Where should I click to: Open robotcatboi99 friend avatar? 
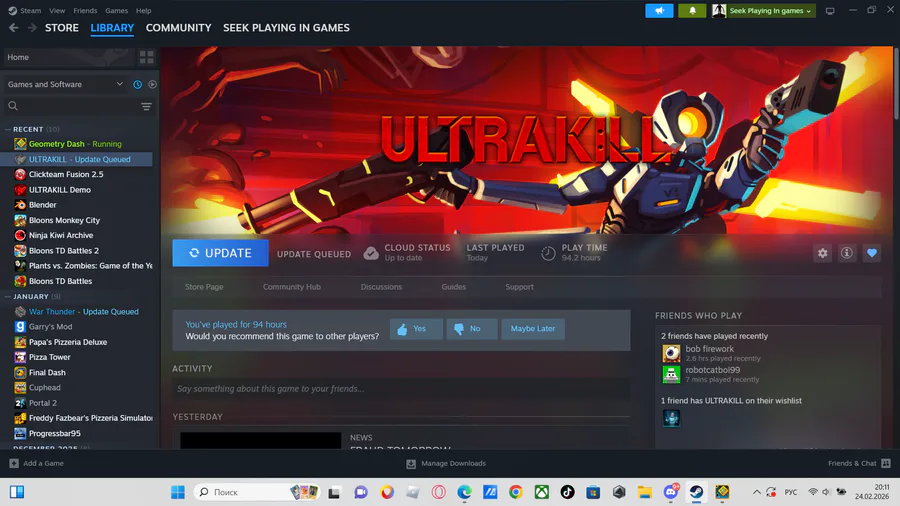pyautogui.click(x=671, y=374)
